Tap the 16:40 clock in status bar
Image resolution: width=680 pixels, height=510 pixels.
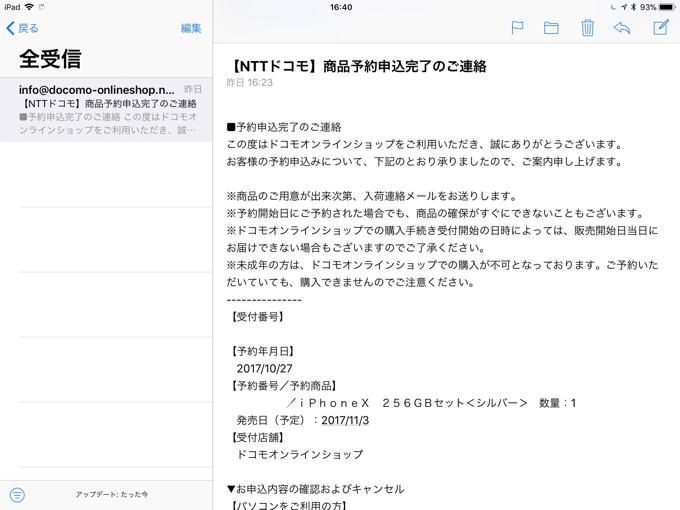coord(341,7)
